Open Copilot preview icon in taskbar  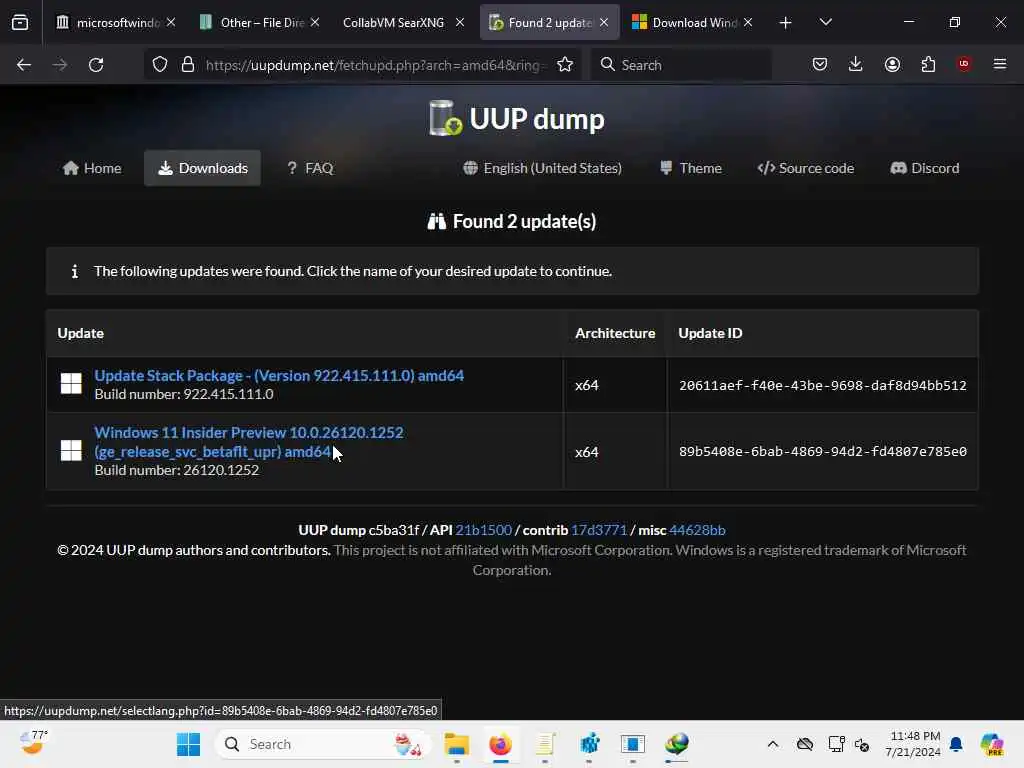[x=992, y=744]
